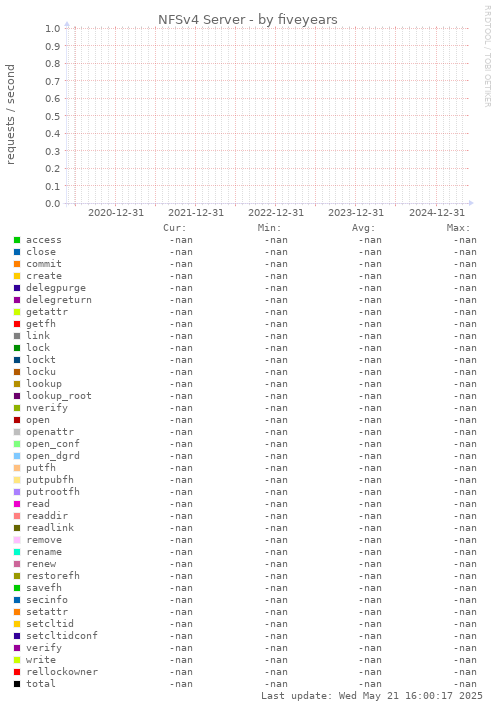Image resolution: width=497 pixels, height=708 pixels.
Task: Click the magenta read legend swatch
Action: pyautogui.click(x=17, y=504)
